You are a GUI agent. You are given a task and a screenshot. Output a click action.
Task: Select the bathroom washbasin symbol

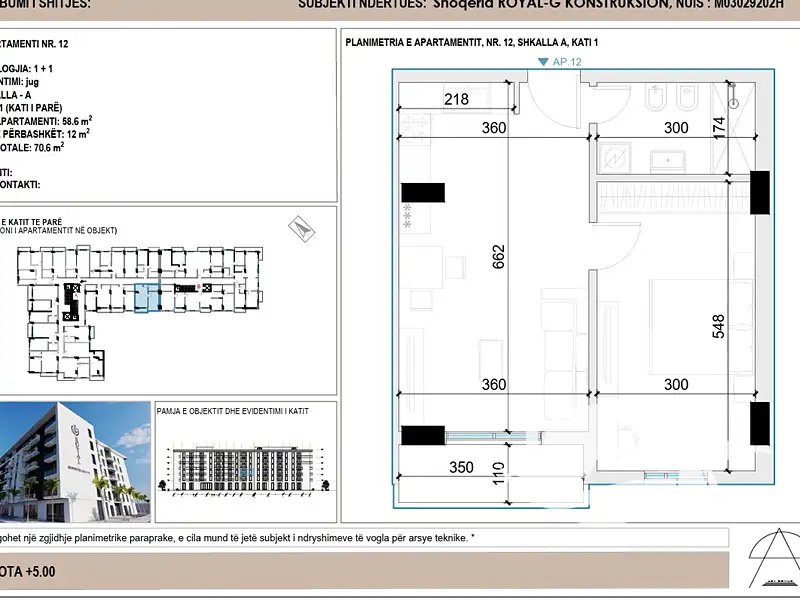[668, 161]
